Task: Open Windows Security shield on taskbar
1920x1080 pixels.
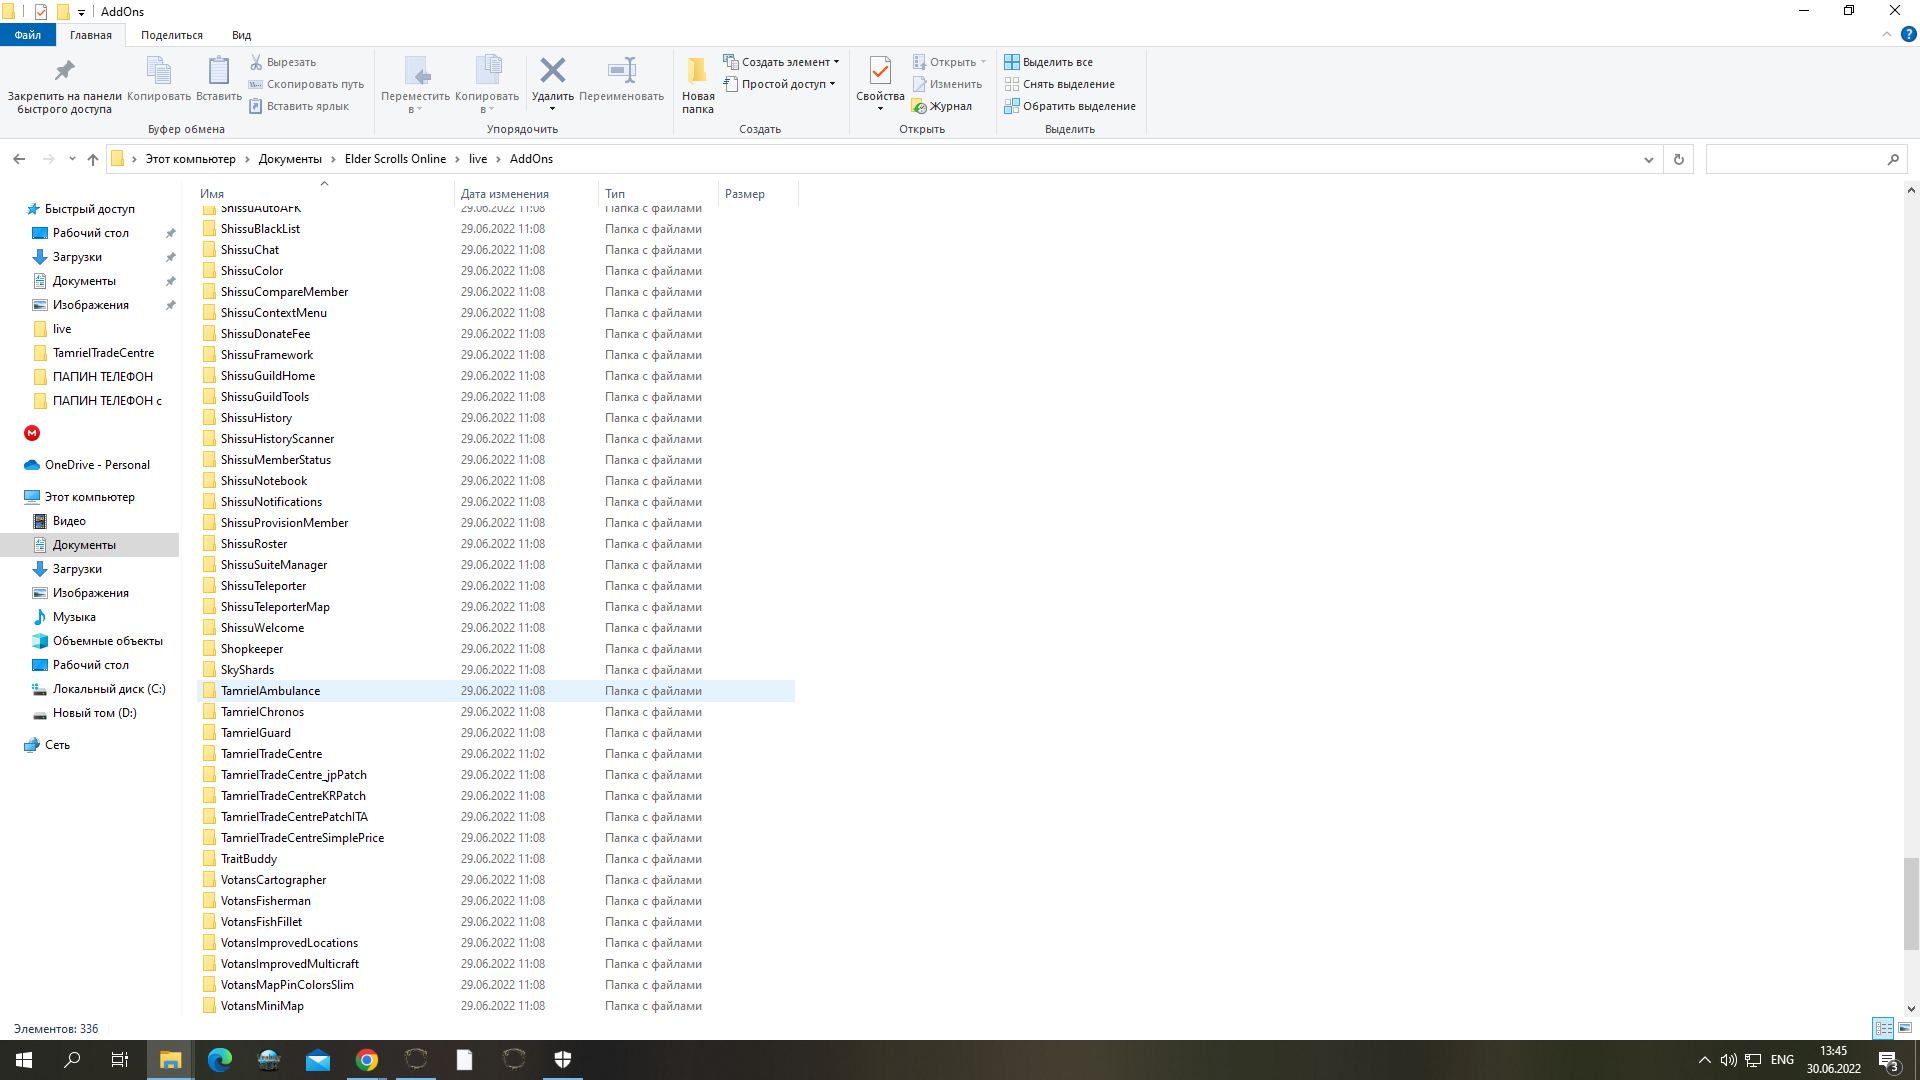Action: (563, 1060)
